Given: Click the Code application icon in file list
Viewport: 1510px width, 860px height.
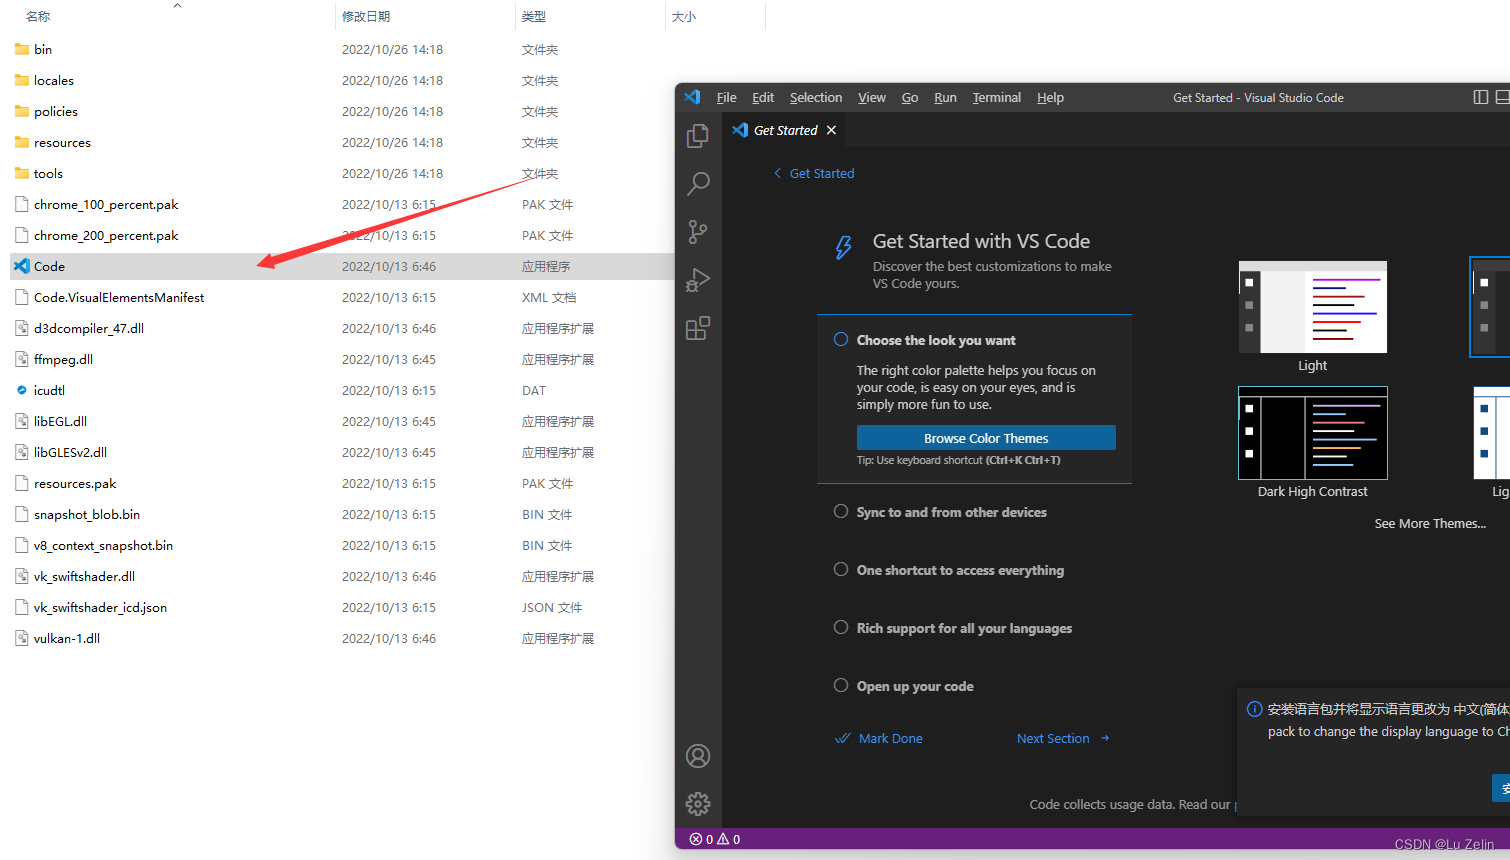Looking at the screenshot, I should [x=22, y=266].
